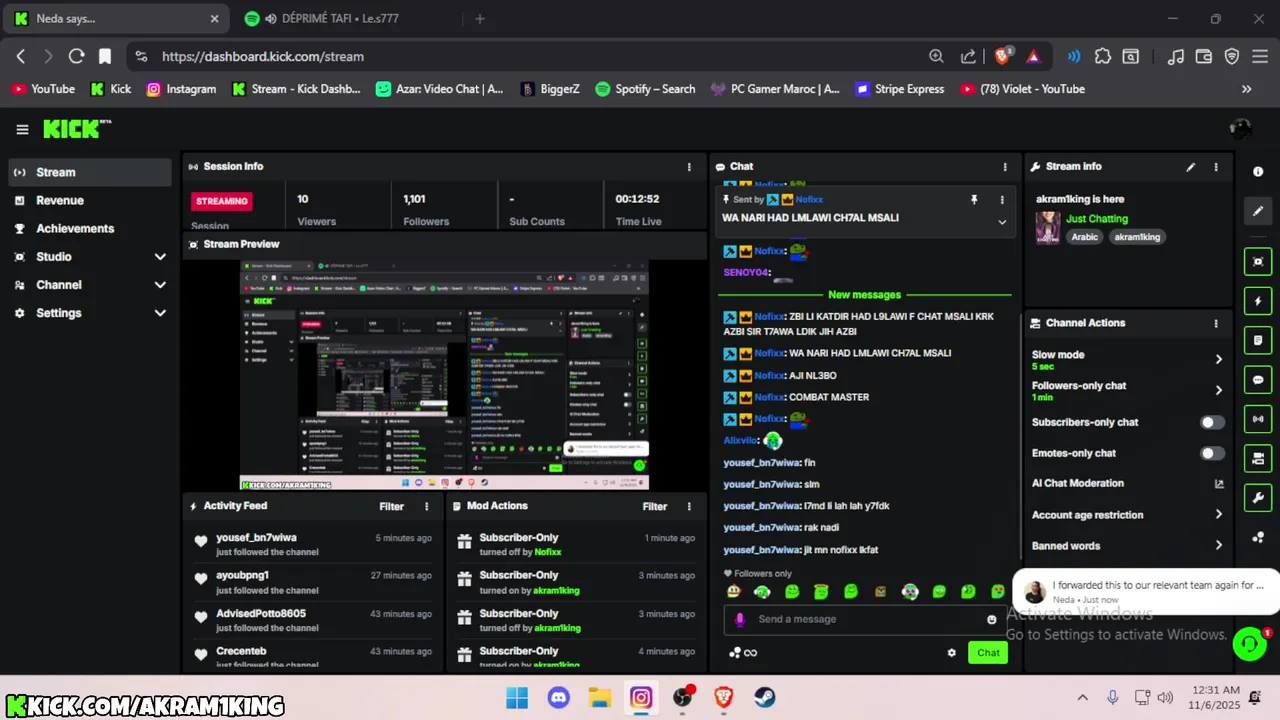Open chat settings gear icon

point(952,653)
